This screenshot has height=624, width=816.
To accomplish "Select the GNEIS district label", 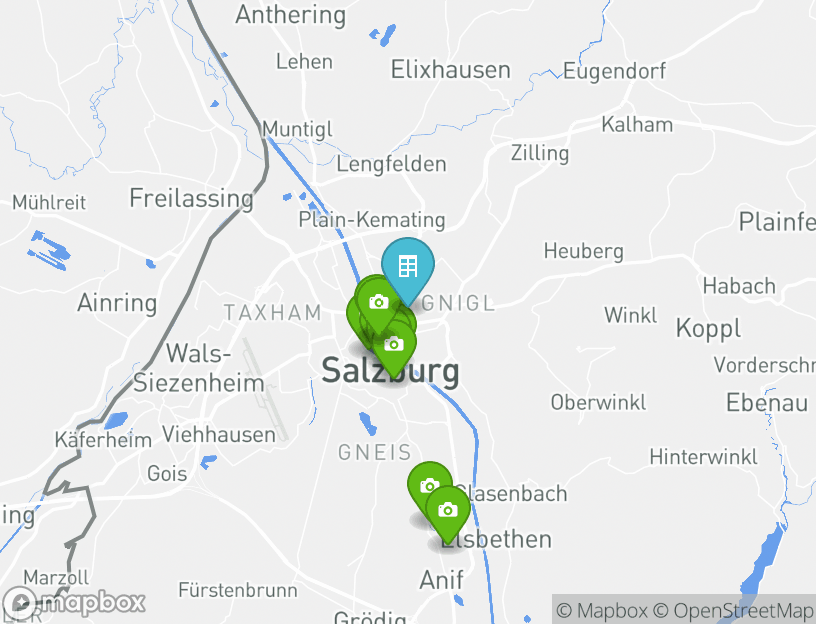I will click(375, 452).
